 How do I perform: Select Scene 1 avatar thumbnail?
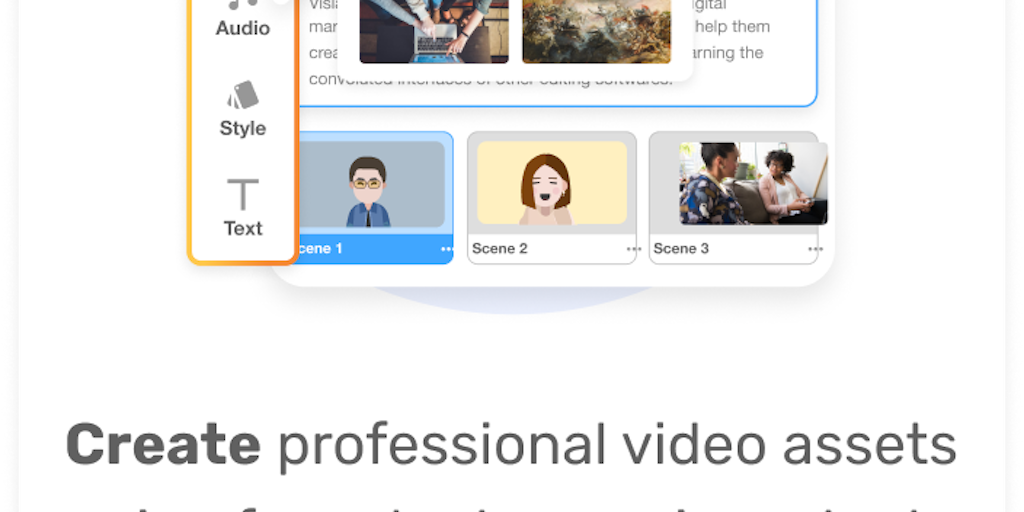point(370,184)
